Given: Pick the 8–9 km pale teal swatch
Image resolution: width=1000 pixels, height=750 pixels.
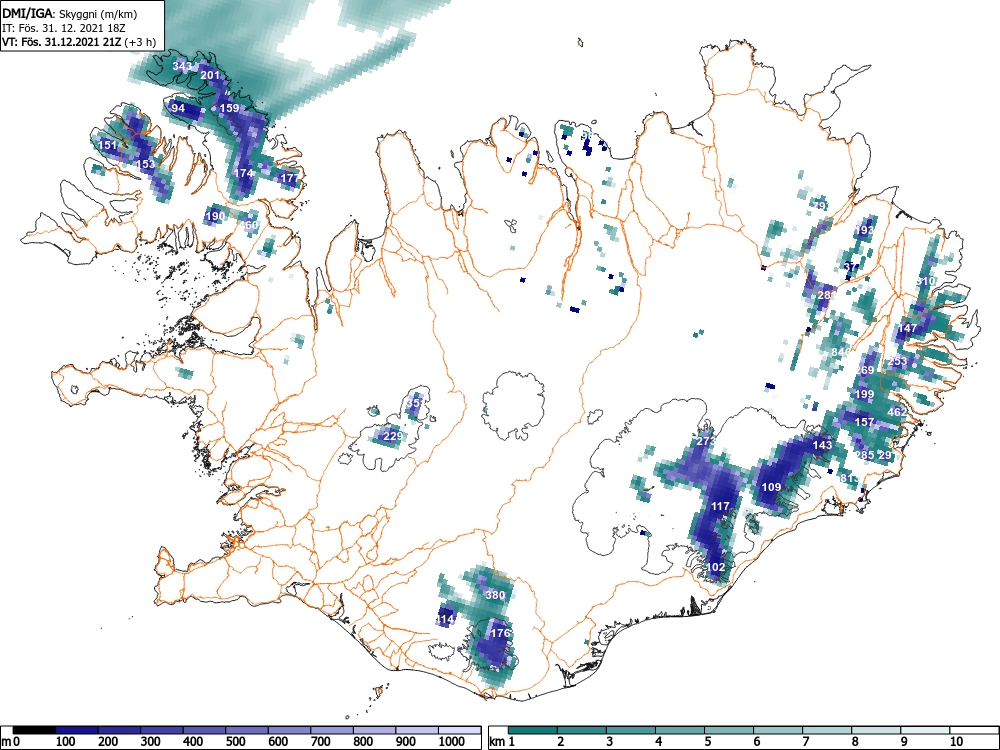Looking at the screenshot, I should pyautogui.click(x=876, y=730).
